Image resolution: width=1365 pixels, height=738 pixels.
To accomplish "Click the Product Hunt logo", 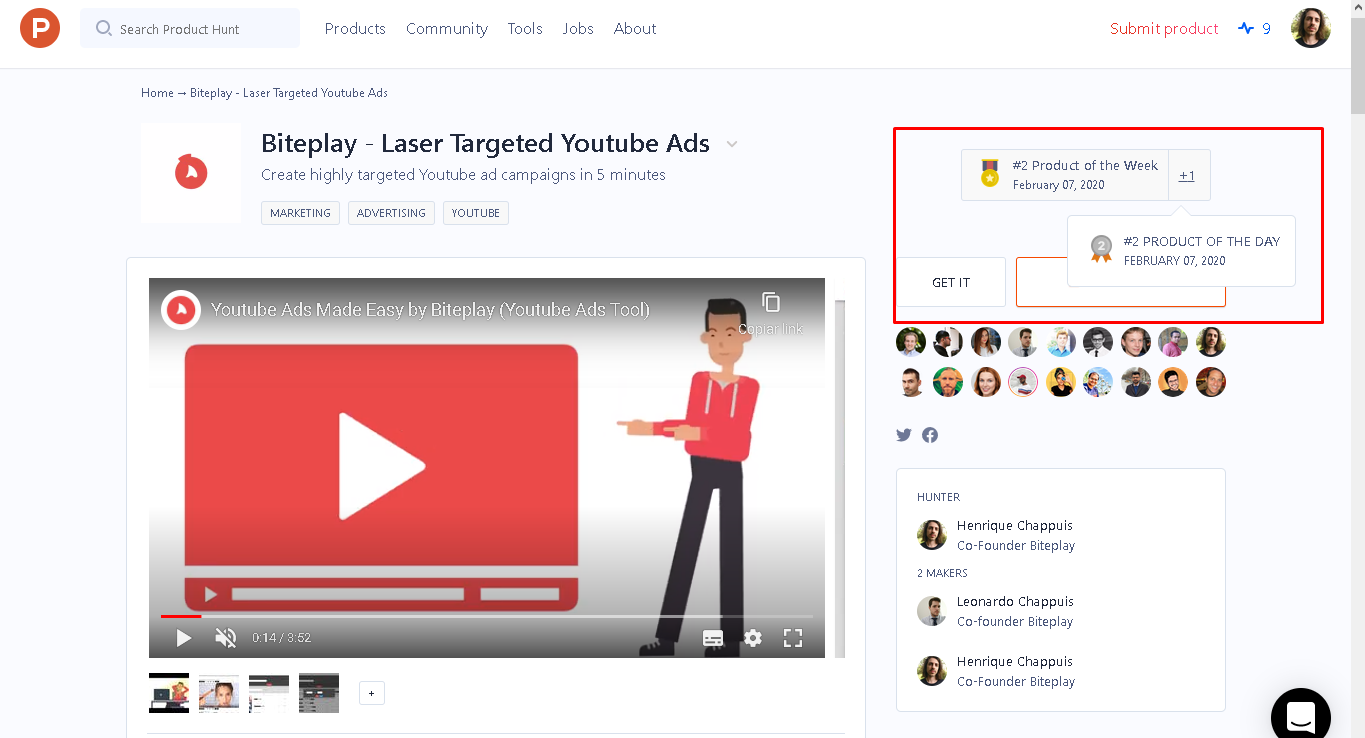I will [40, 28].
